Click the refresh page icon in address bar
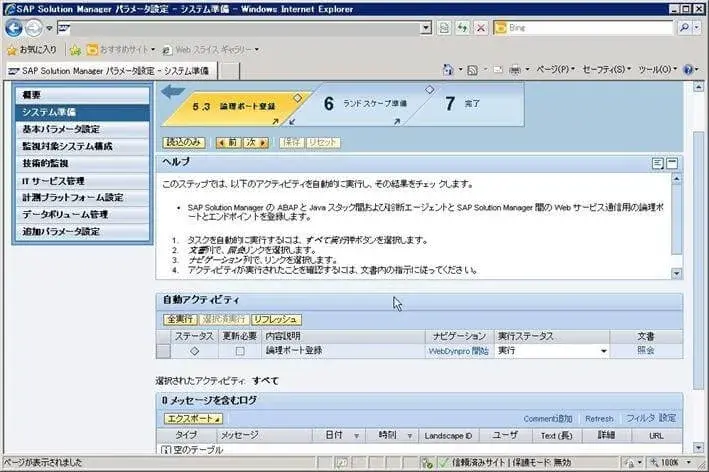709x472 pixels. 462,28
